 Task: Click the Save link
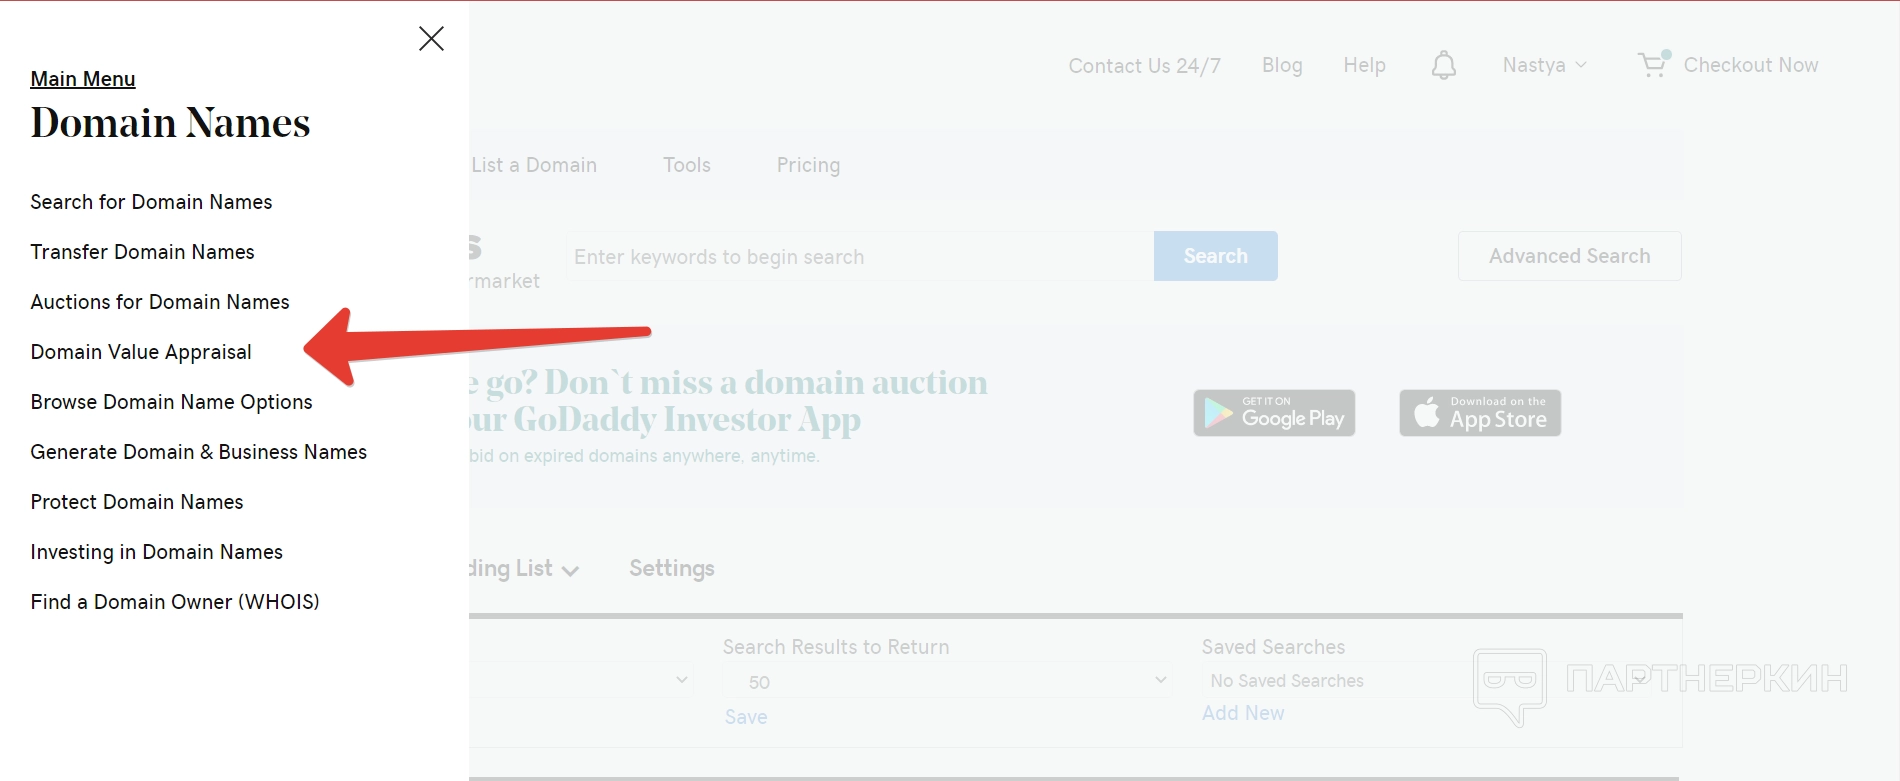746,717
